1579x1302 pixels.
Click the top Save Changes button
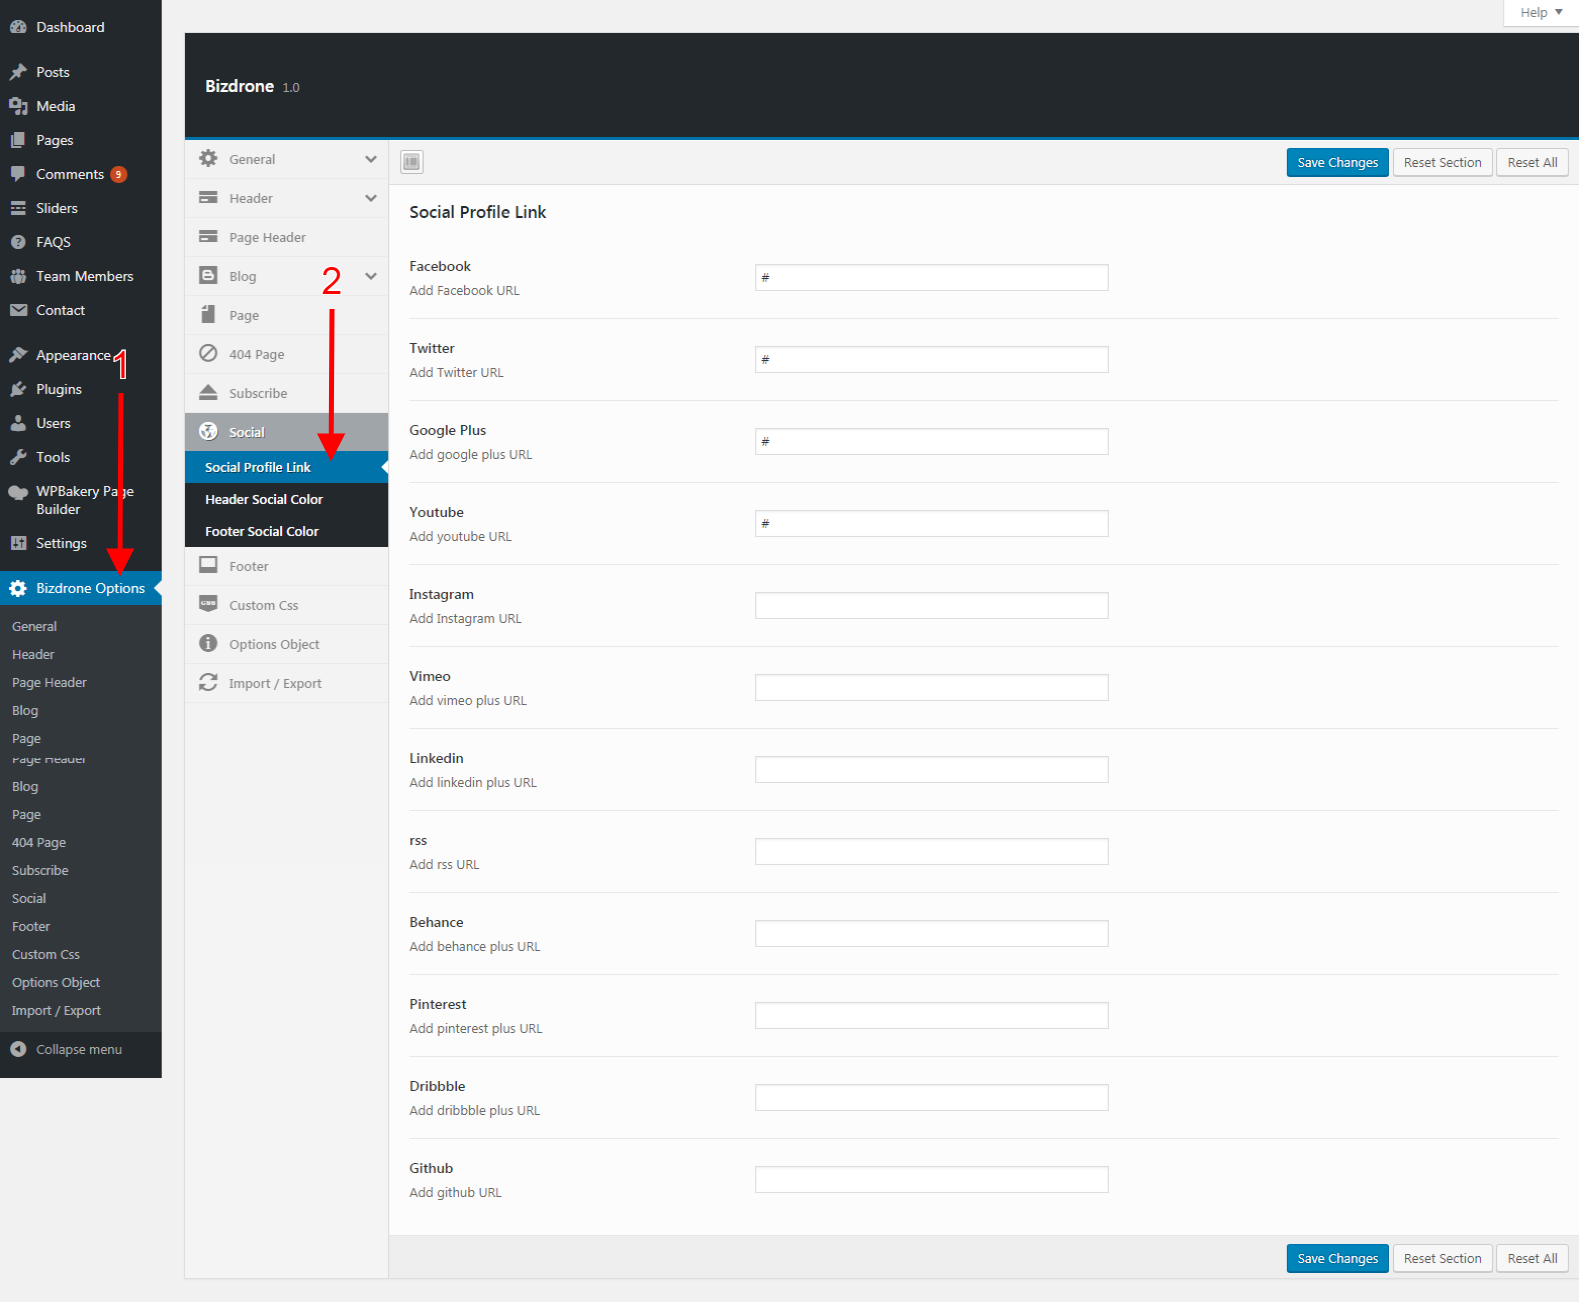[x=1337, y=162]
